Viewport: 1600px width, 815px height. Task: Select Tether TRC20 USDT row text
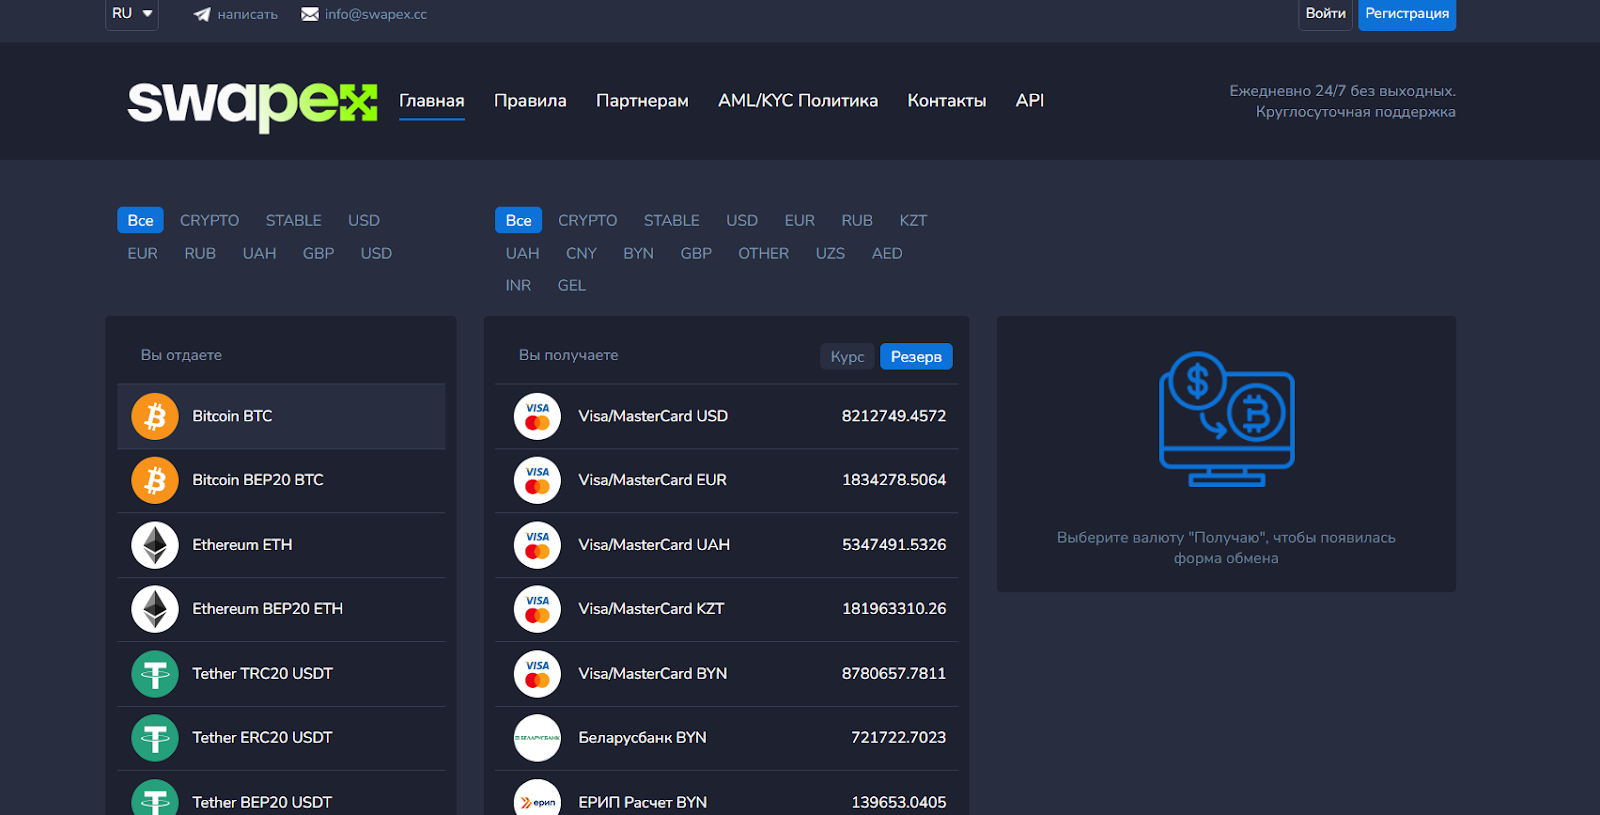[262, 674]
